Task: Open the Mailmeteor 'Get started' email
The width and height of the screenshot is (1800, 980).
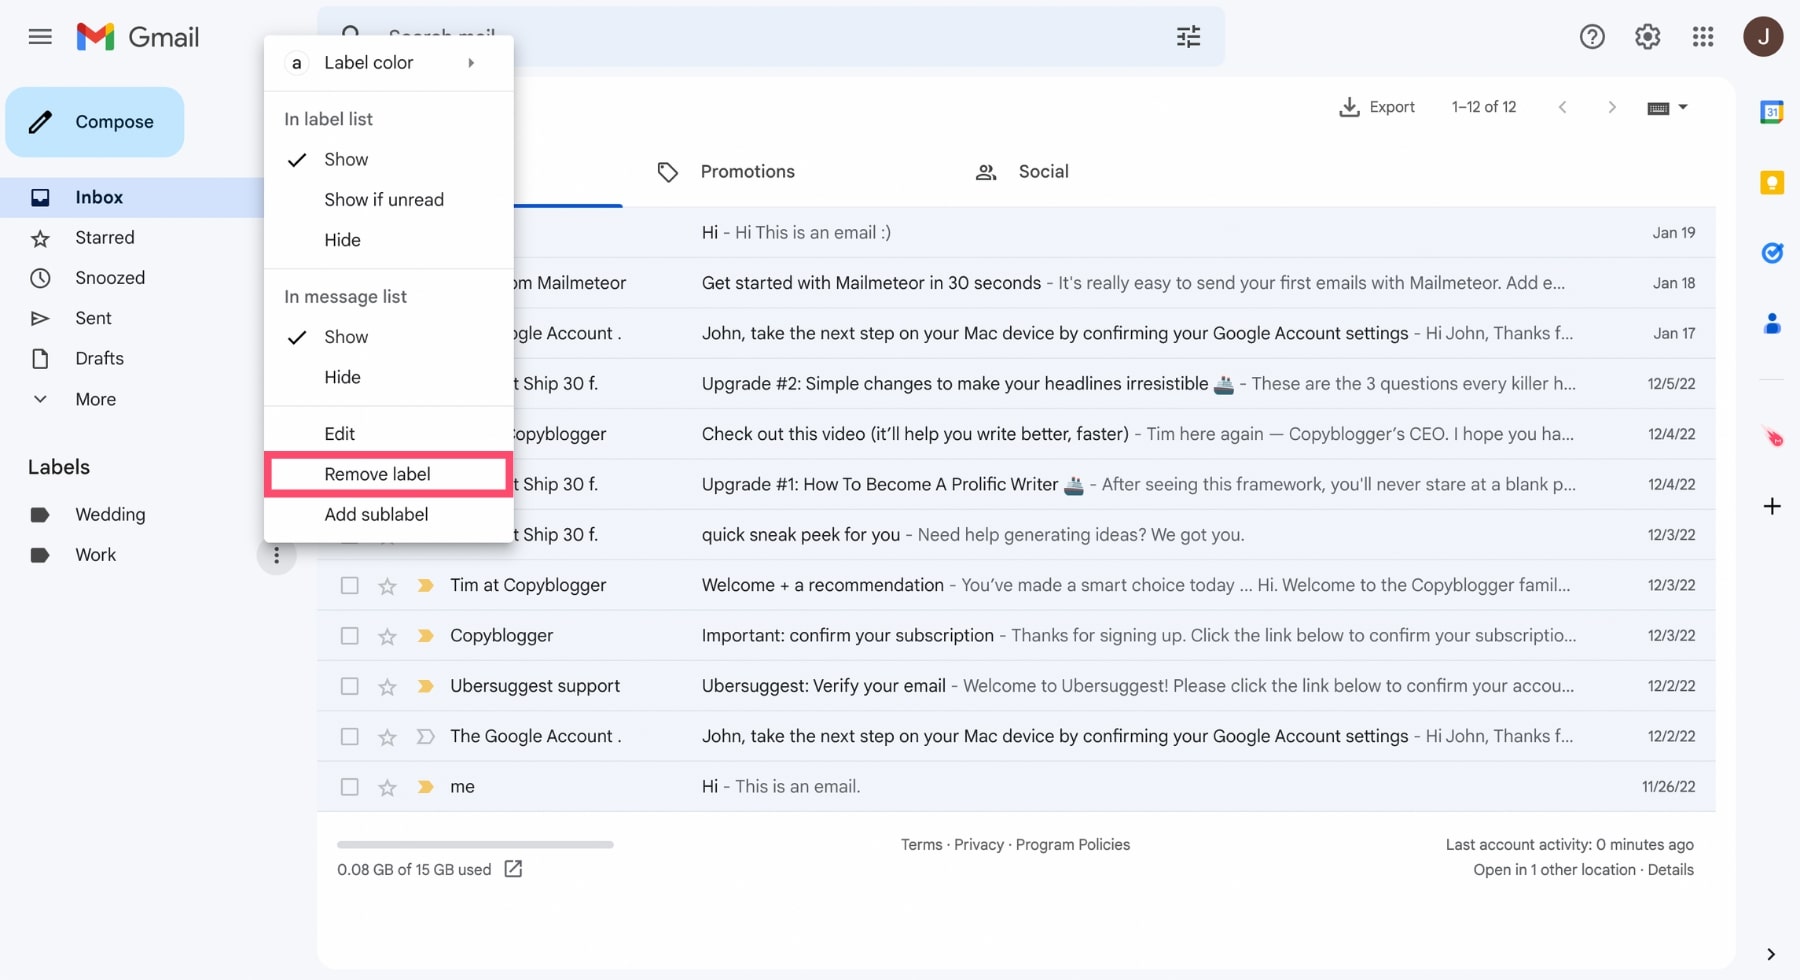Action: point(1016,283)
